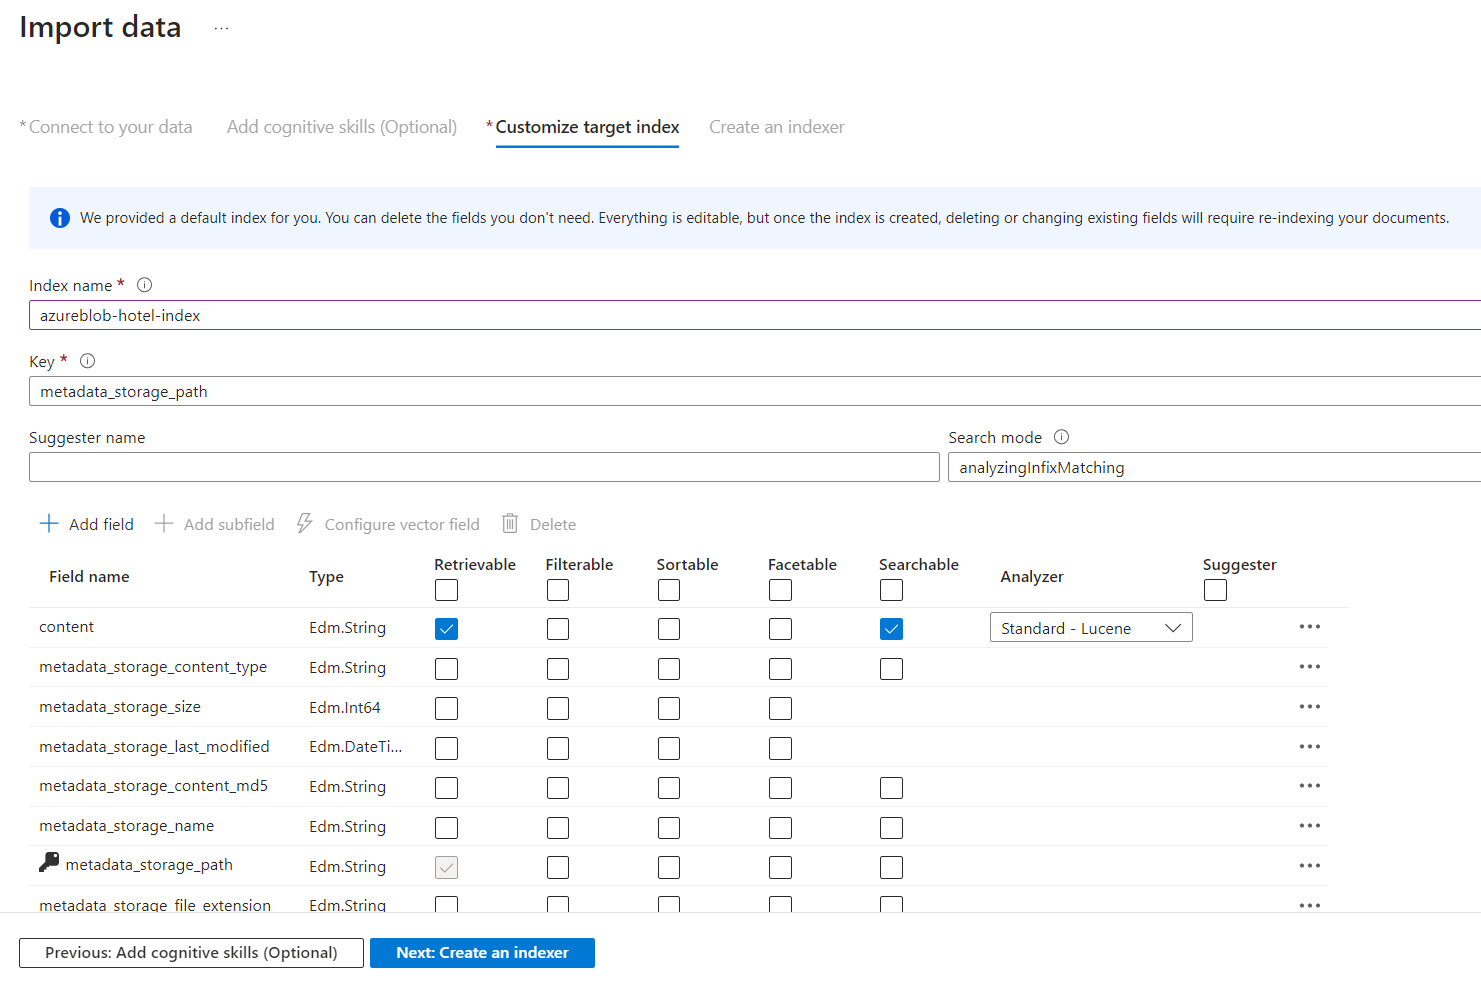1481x986 pixels.
Task: Check the Searchable column header checkbox
Action: pos(891,591)
